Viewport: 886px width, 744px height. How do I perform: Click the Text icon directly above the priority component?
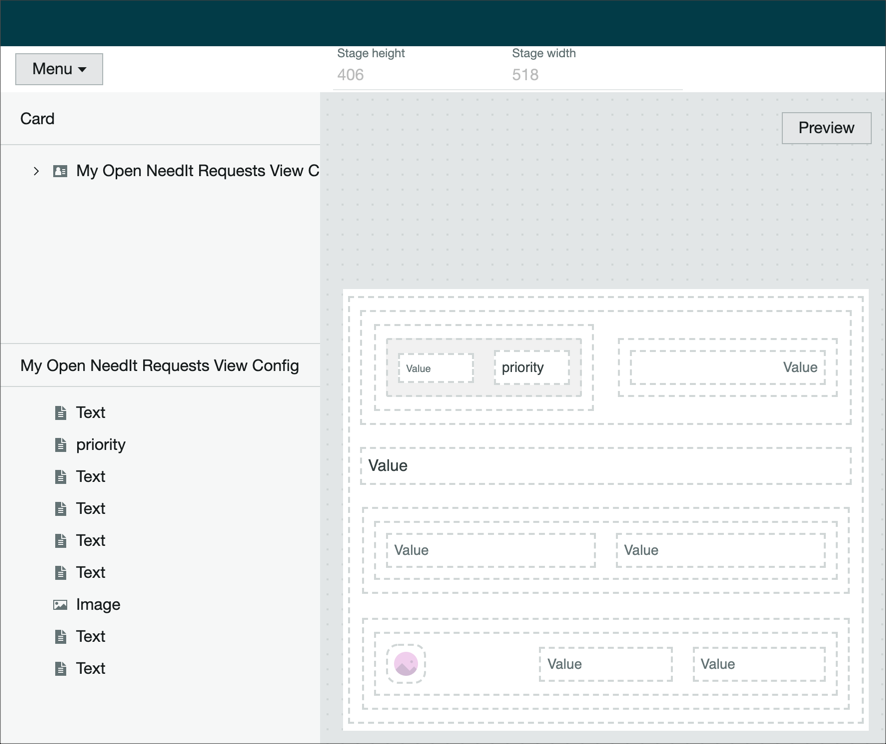(x=61, y=412)
